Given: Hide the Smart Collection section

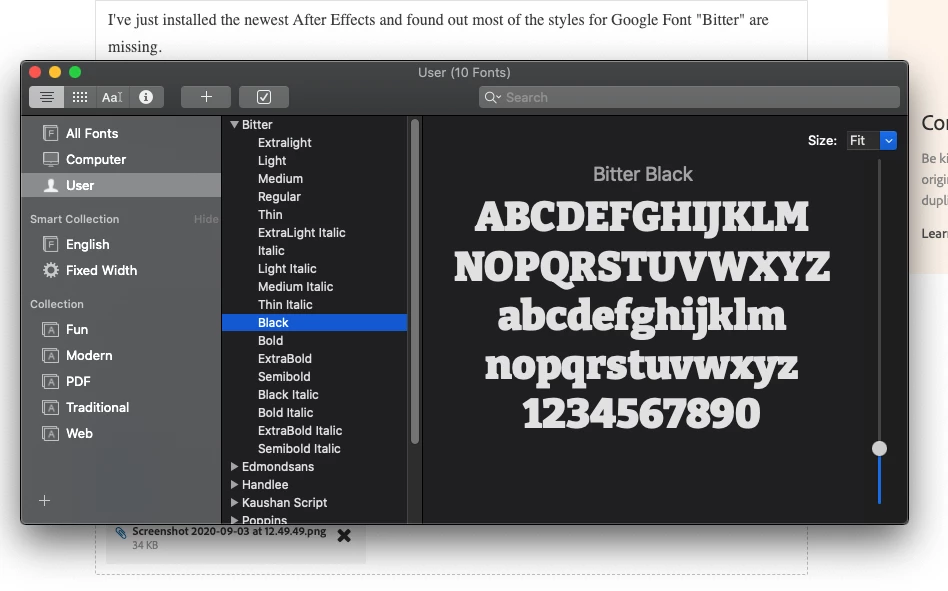Looking at the screenshot, I should 206,219.
